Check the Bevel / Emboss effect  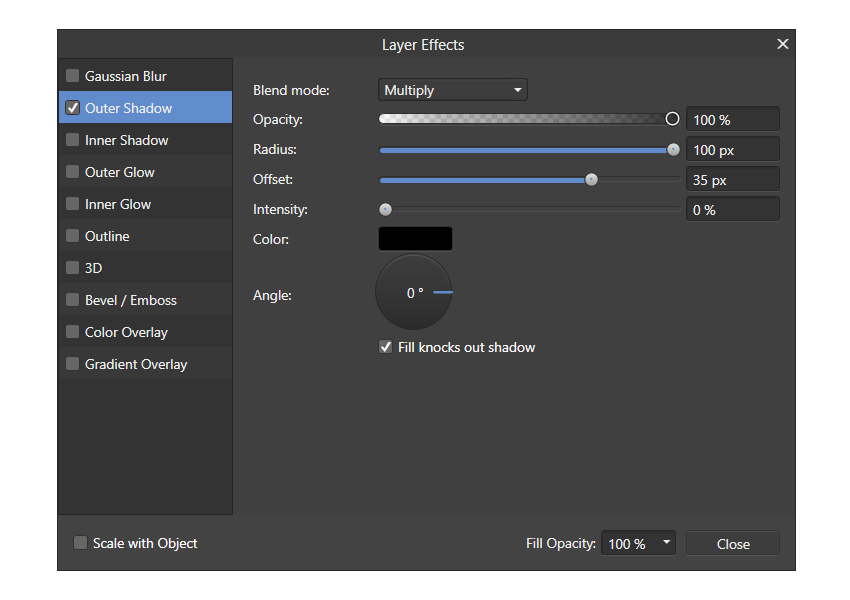click(72, 299)
